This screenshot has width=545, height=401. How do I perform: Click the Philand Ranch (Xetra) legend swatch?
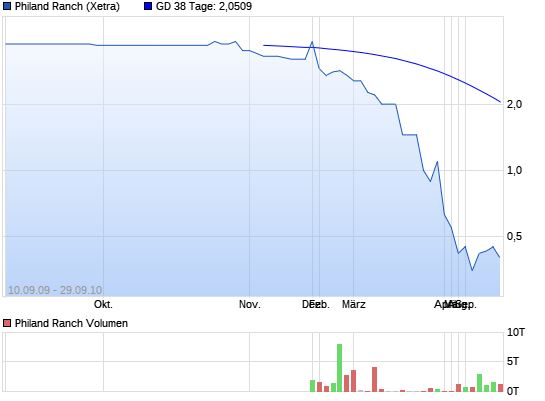pyautogui.click(x=7, y=6)
